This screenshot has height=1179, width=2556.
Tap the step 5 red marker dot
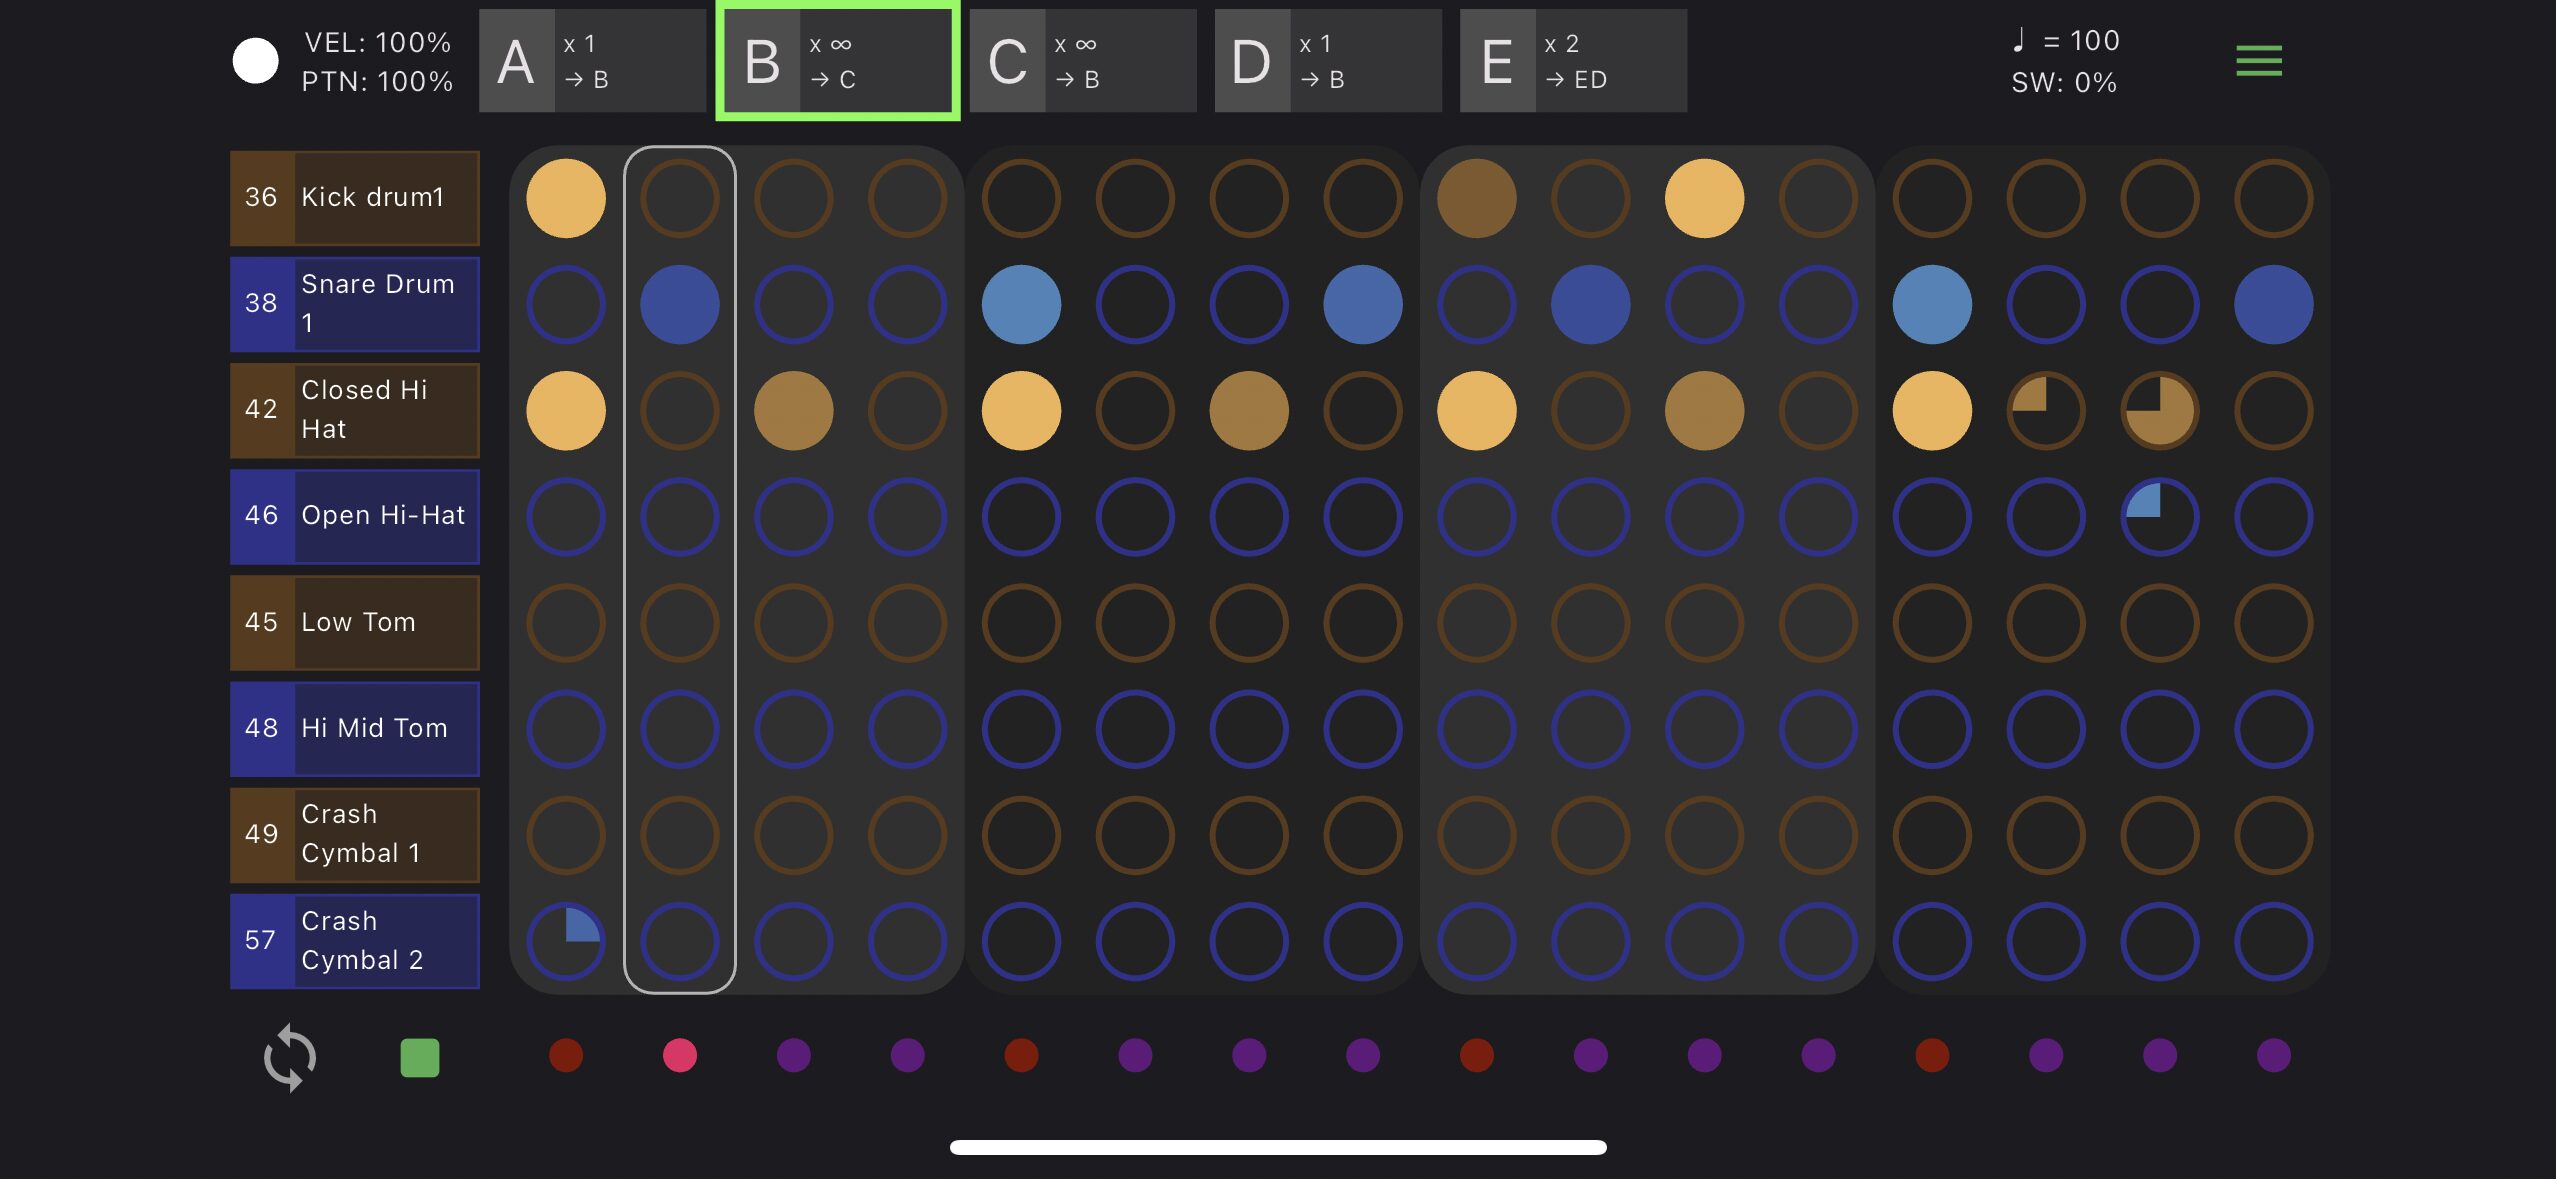pyautogui.click(x=1021, y=1055)
